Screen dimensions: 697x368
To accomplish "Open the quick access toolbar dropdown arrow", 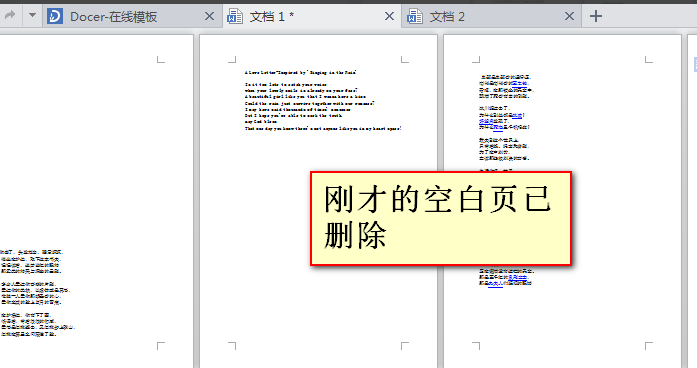I will click(32, 15).
